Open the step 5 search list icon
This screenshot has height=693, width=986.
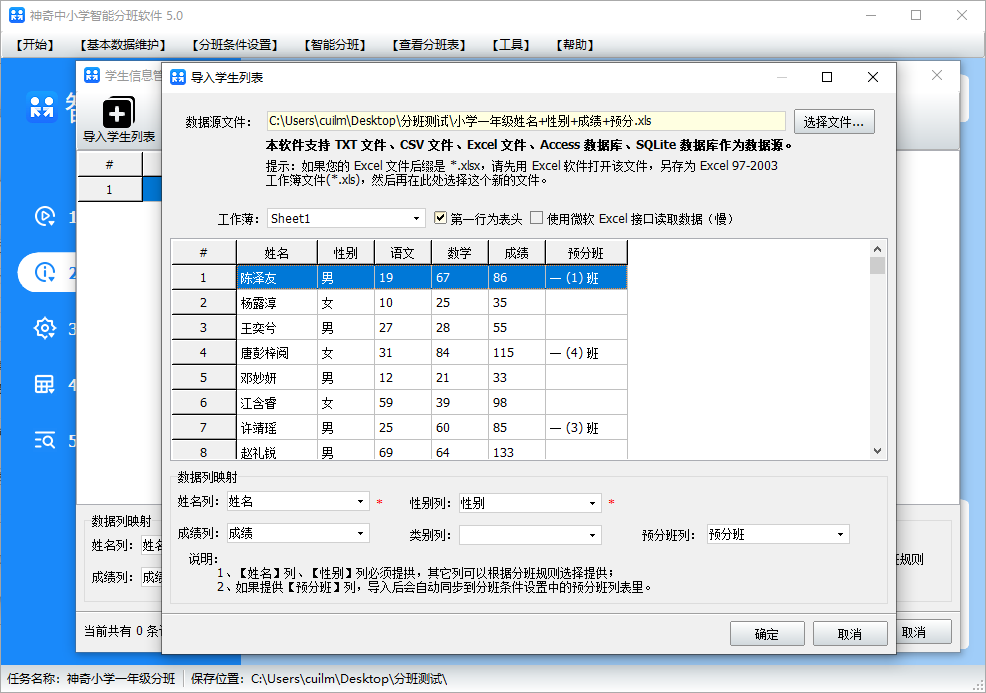(45, 440)
